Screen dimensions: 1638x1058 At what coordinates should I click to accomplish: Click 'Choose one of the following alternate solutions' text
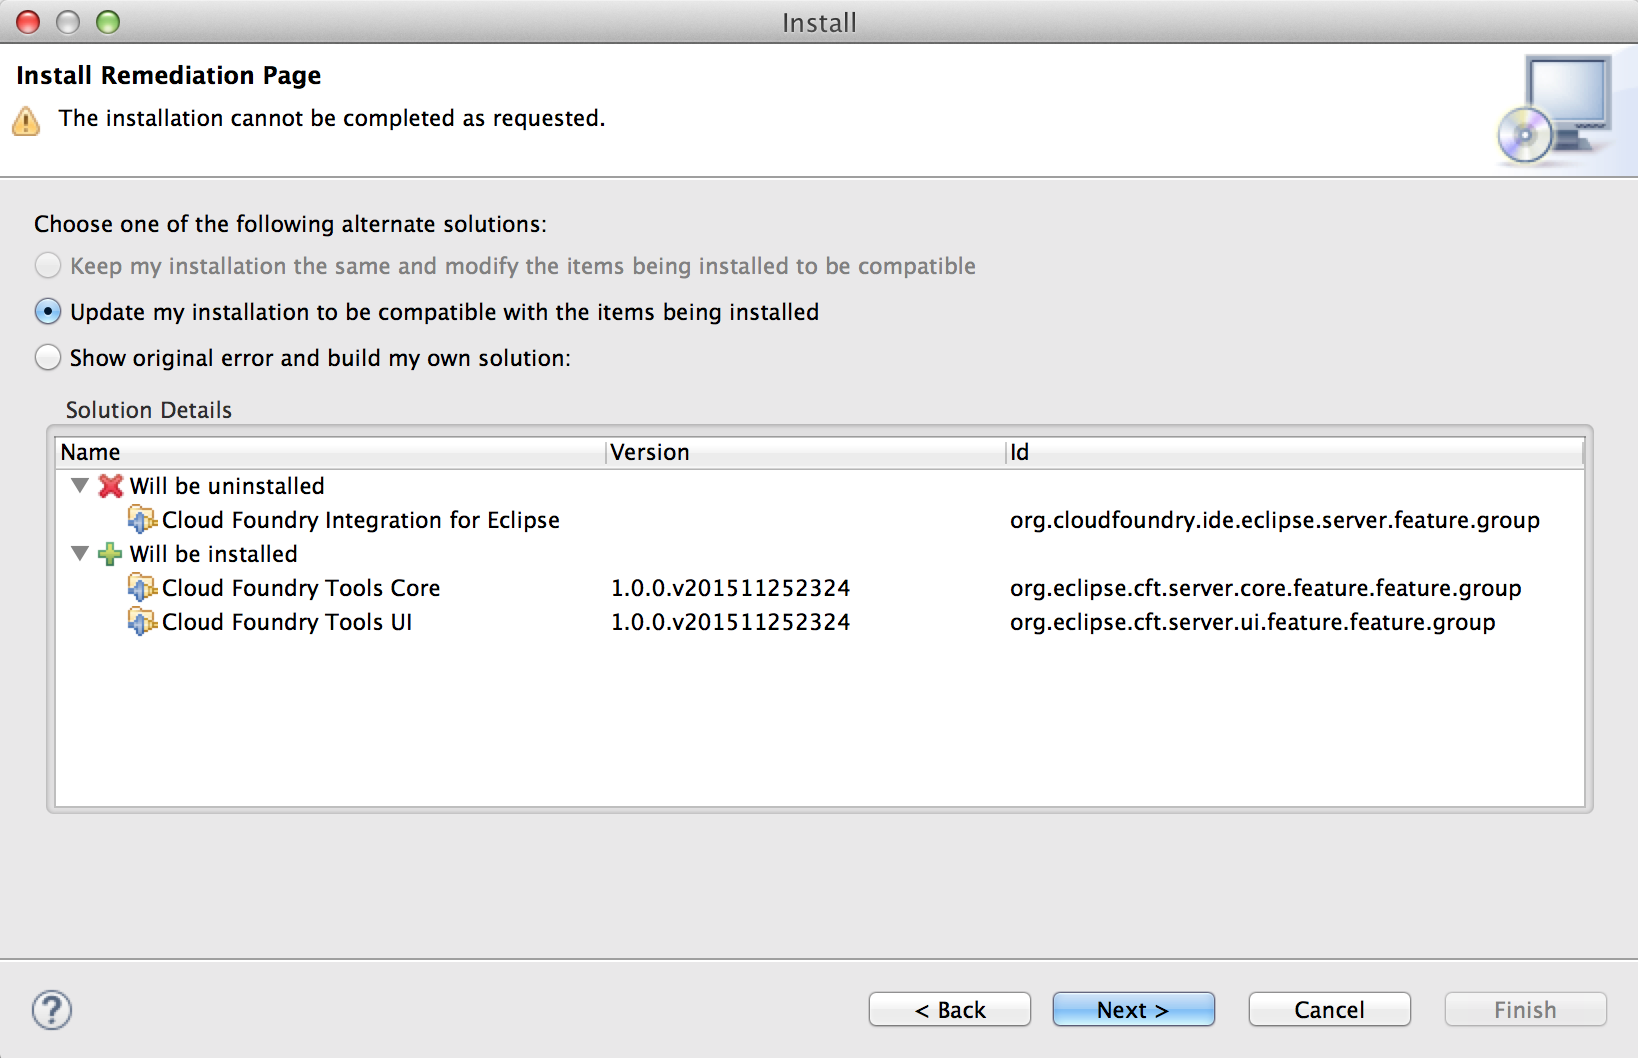[x=291, y=224]
